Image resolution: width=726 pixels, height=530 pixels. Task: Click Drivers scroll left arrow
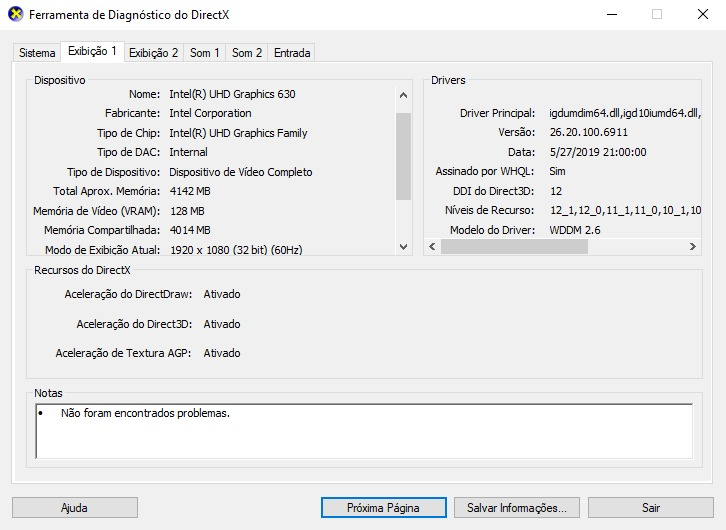click(432, 246)
